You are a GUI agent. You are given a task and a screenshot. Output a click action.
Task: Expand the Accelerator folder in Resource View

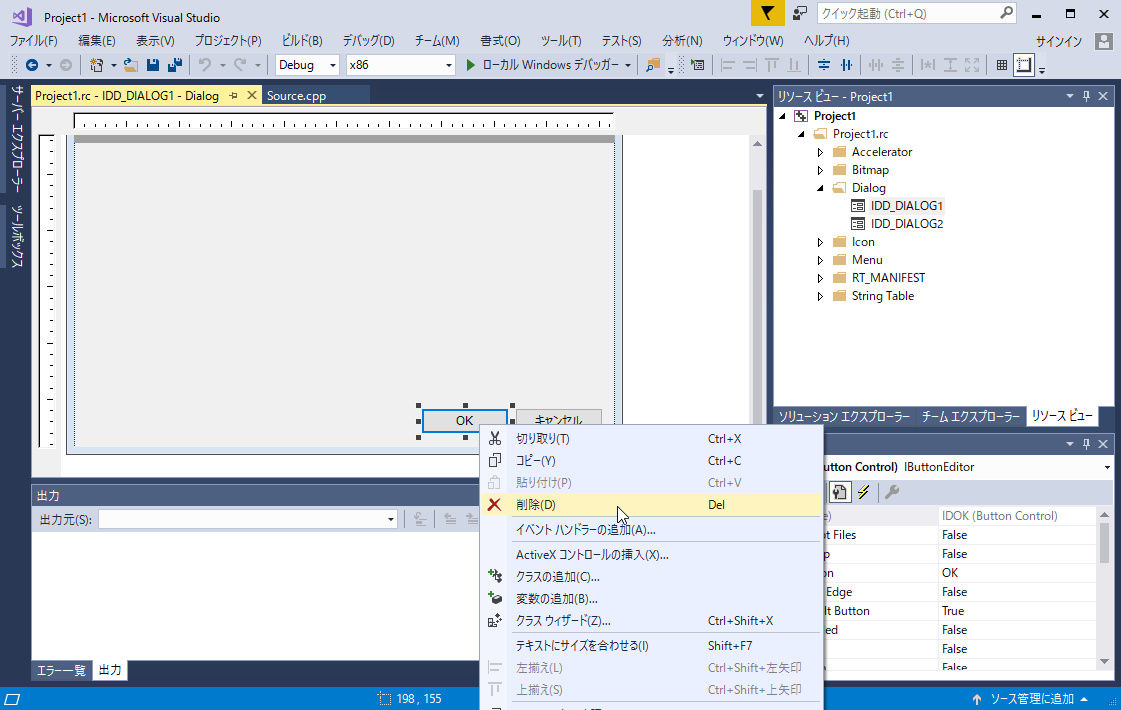(x=820, y=152)
